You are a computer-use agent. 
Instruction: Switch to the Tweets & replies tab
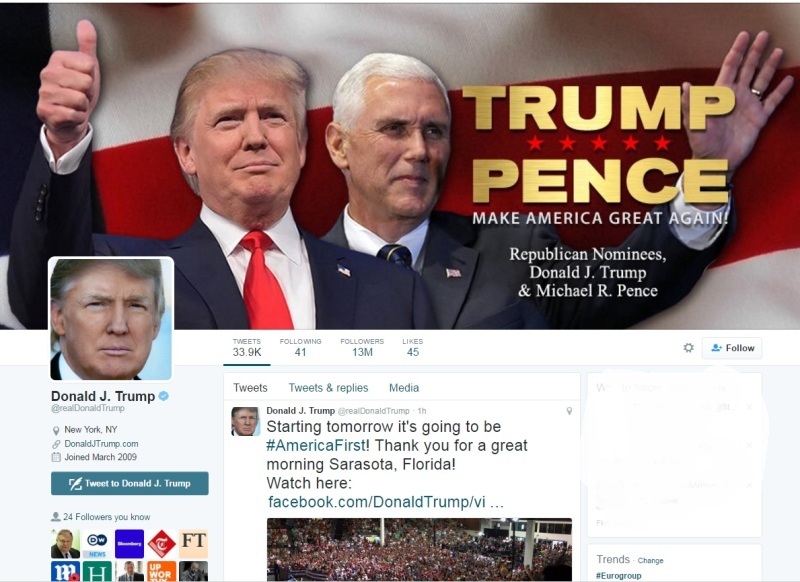click(x=328, y=388)
